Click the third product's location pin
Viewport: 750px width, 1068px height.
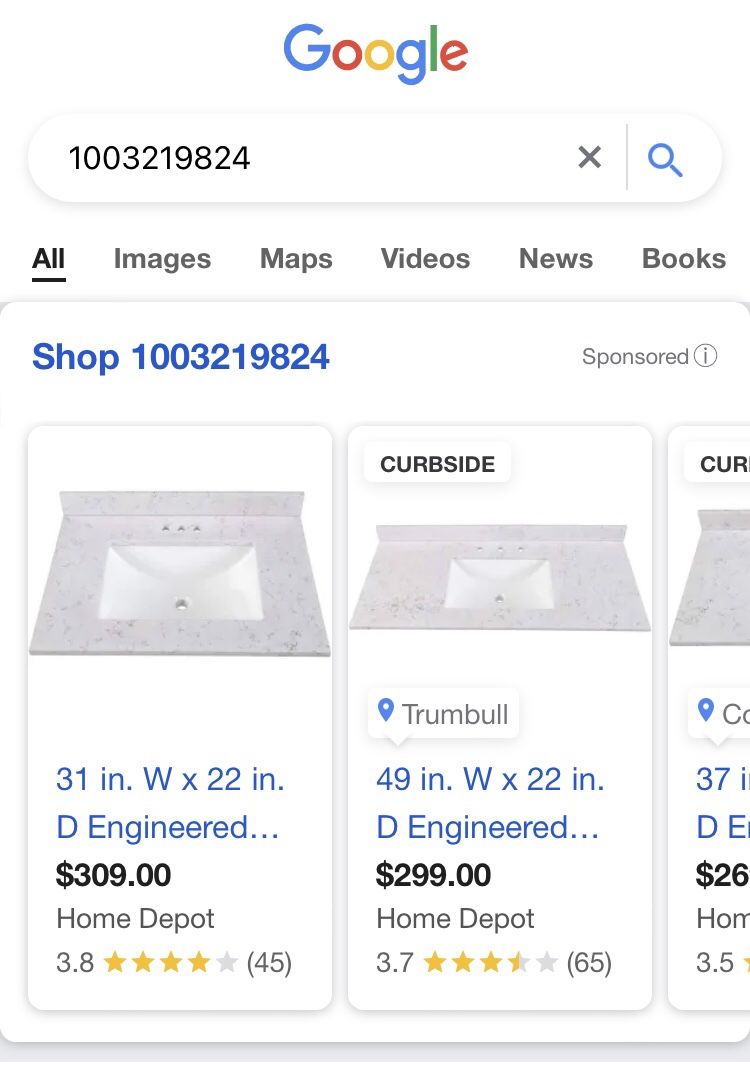pyautogui.click(x=706, y=711)
